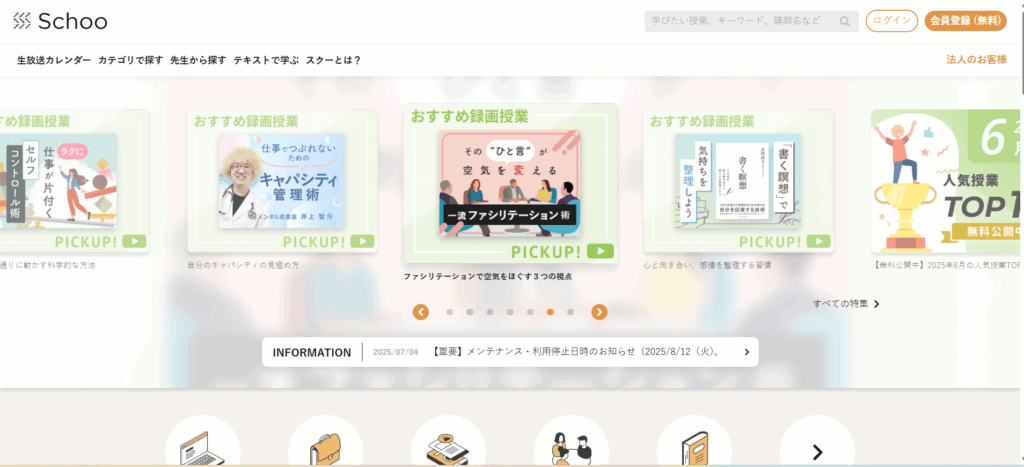Open the 一流ファシリテーション術 banner thumbnail
The image size is (1024, 467).
[510, 183]
